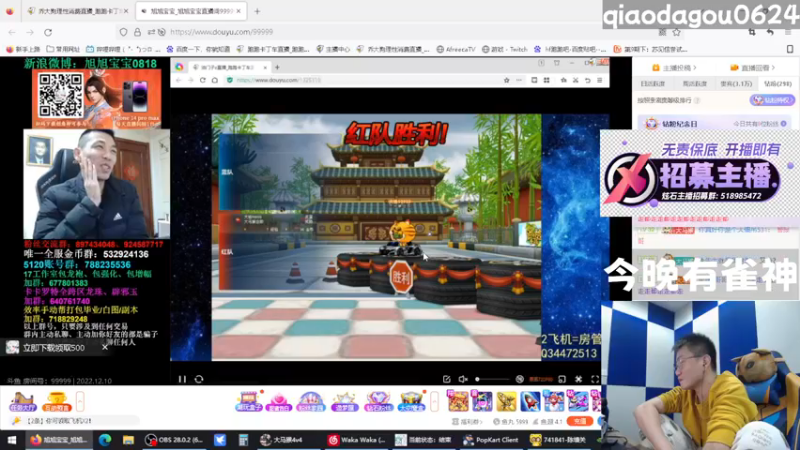Toggle the danmaku settings icon in player

[x=519, y=379]
